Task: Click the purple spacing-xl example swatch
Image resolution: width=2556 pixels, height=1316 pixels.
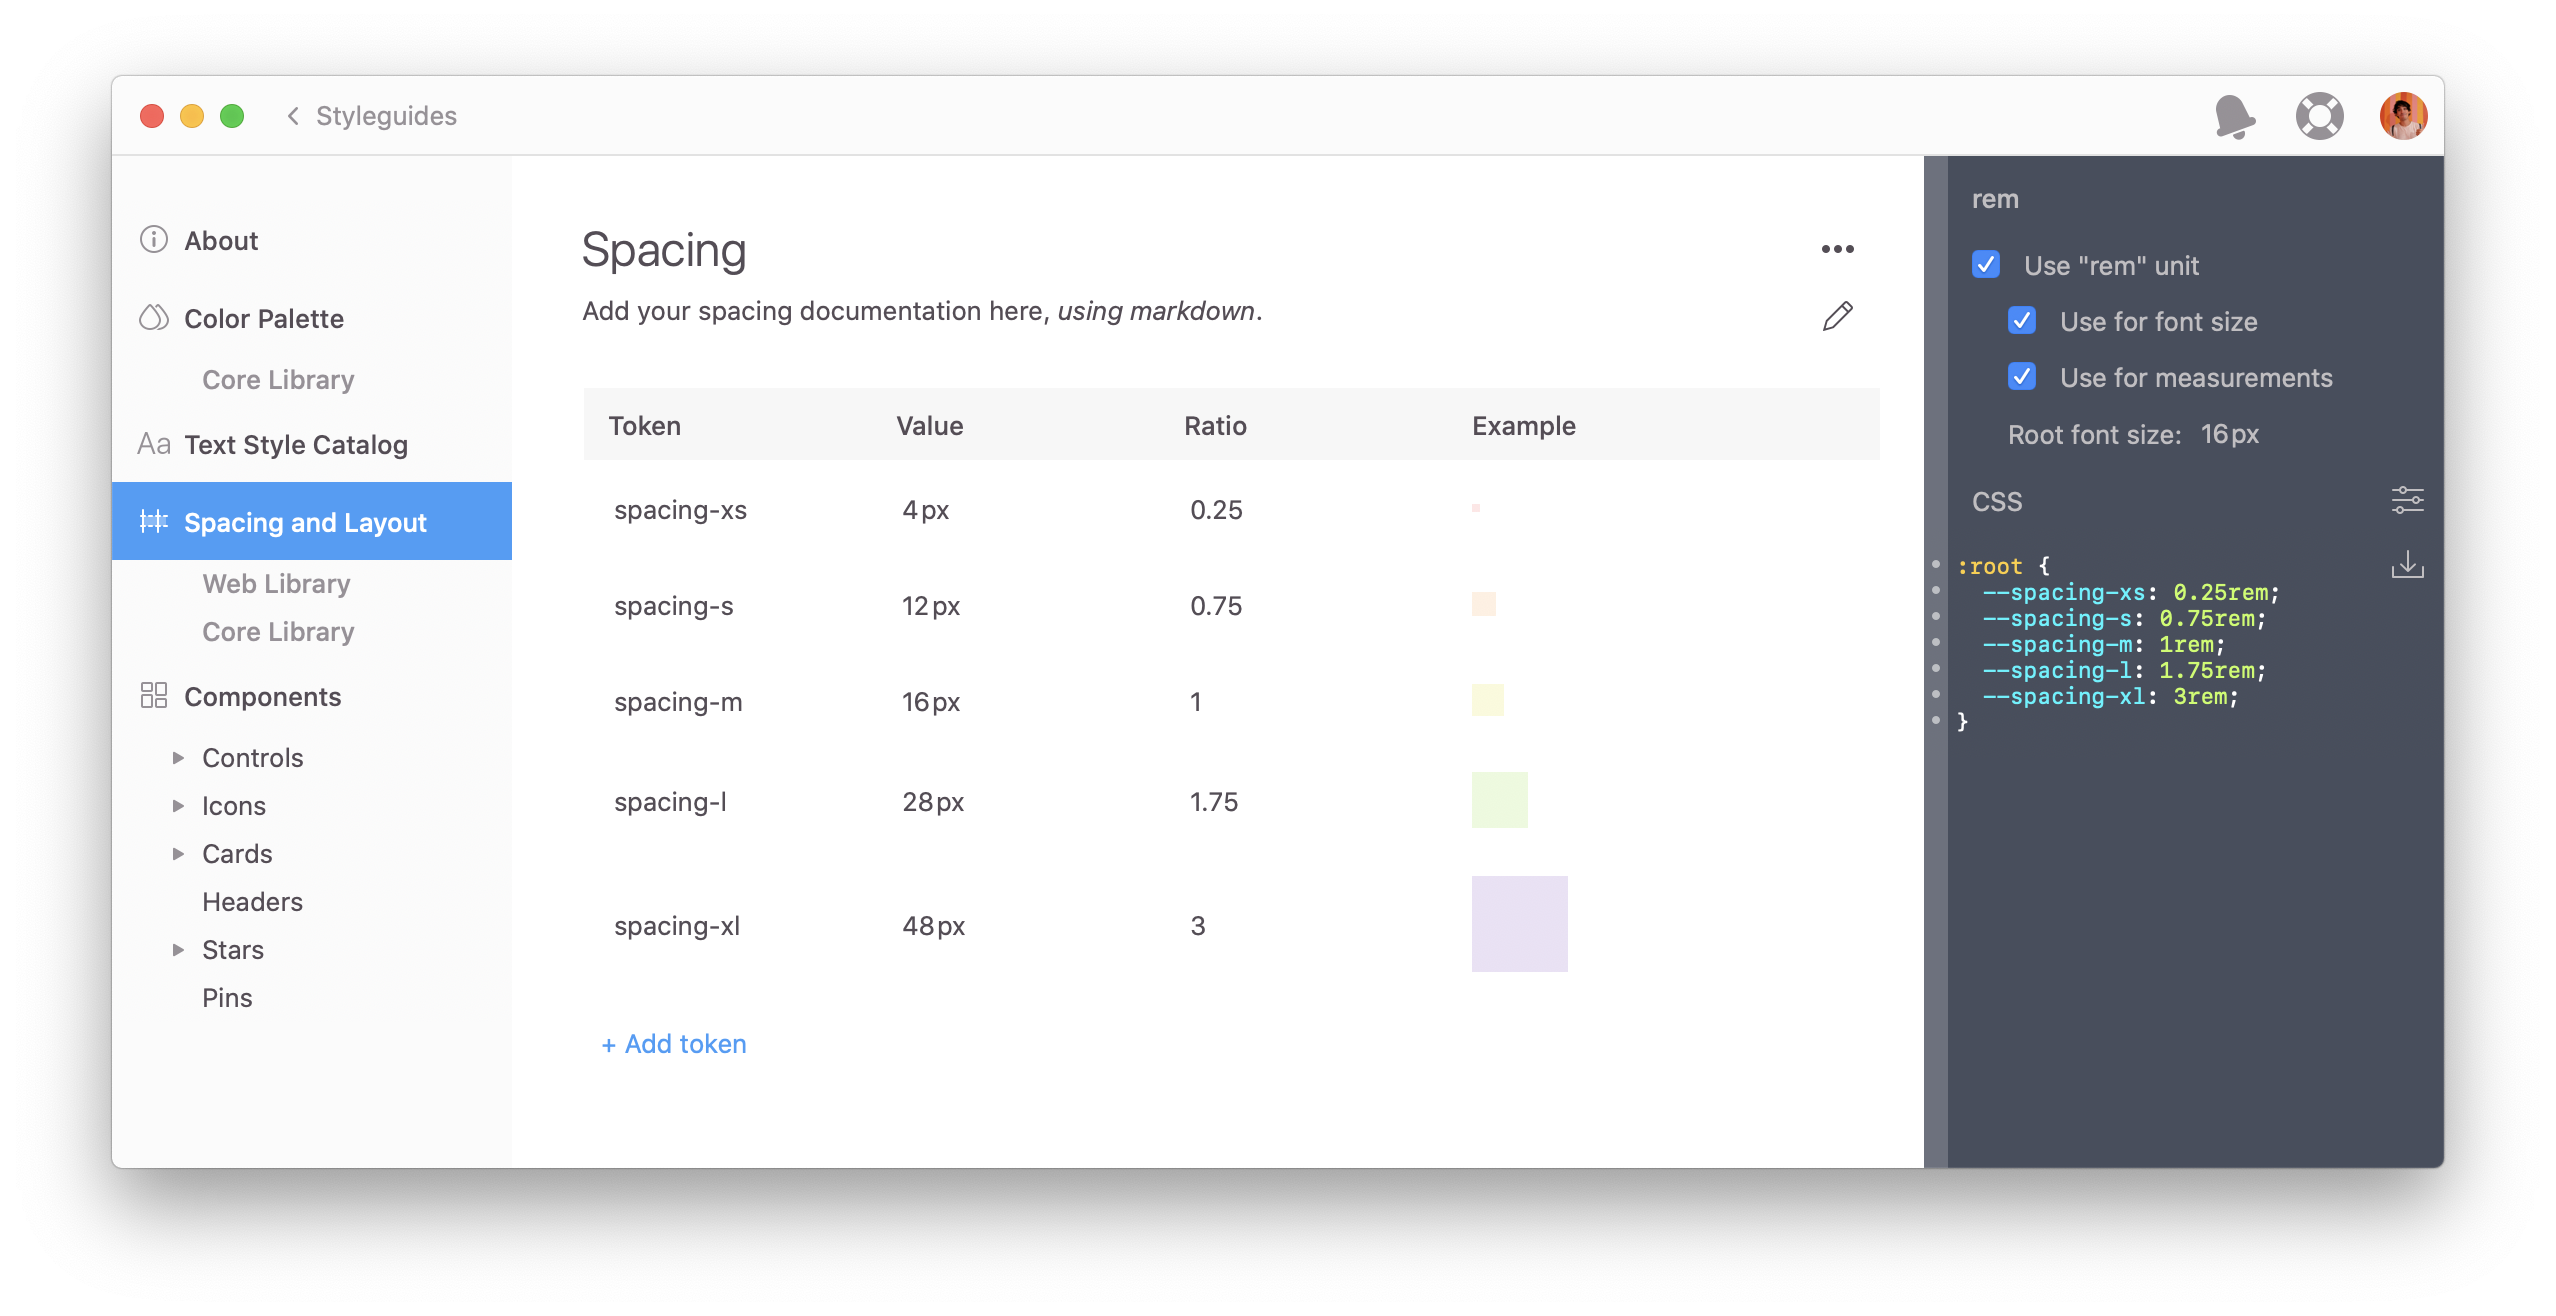Action: coord(1519,924)
